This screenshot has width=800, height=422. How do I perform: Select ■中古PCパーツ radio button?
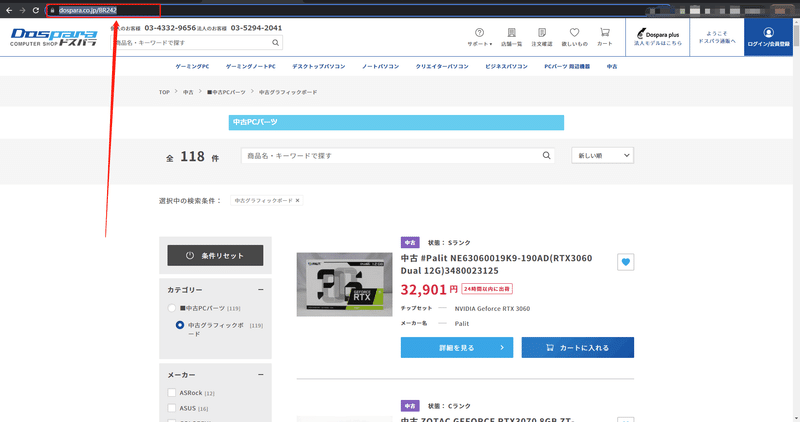172,308
